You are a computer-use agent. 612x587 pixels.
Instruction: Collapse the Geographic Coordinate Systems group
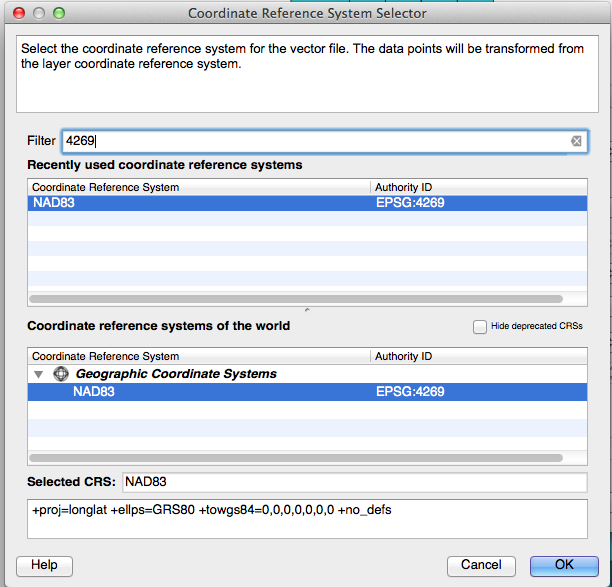point(38,374)
